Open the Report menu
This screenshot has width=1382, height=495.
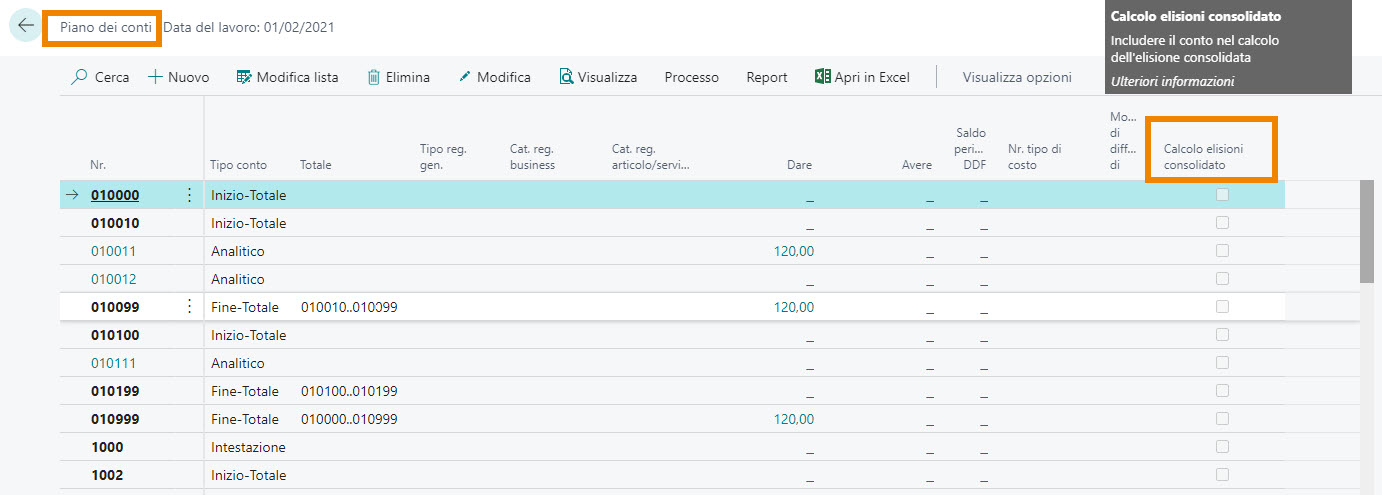point(766,77)
